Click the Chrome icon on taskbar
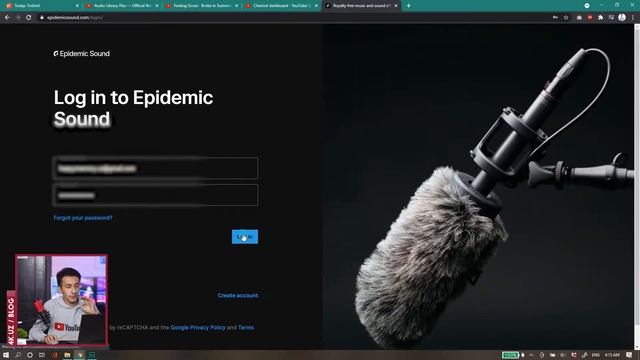640x360 pixels. [80, 355]
